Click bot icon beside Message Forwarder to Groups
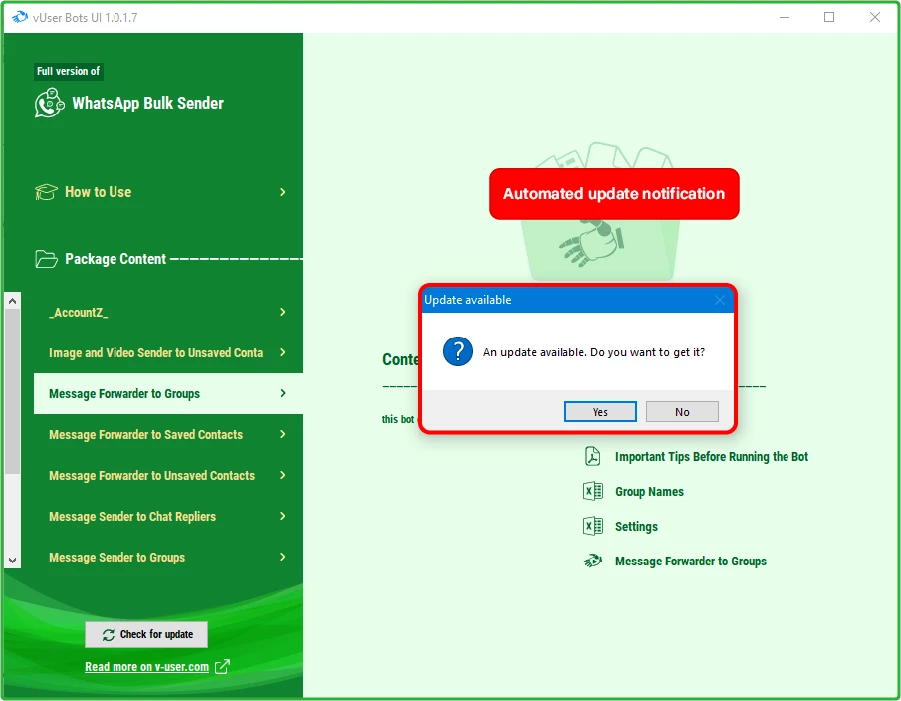 click(592, 561)
